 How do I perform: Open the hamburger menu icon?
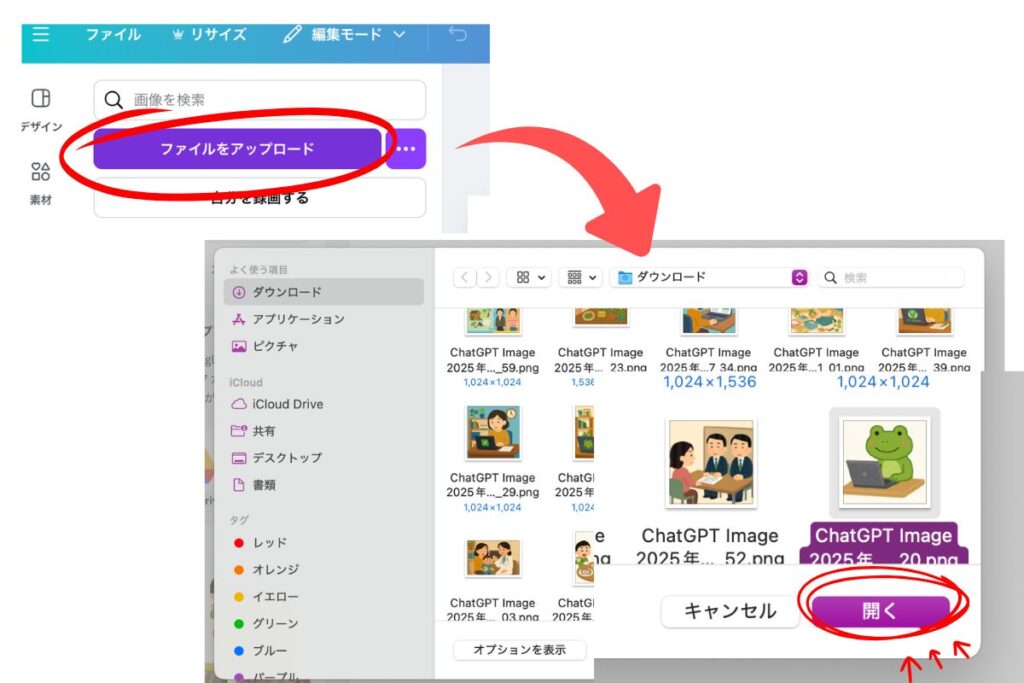(x=41, y=35)
